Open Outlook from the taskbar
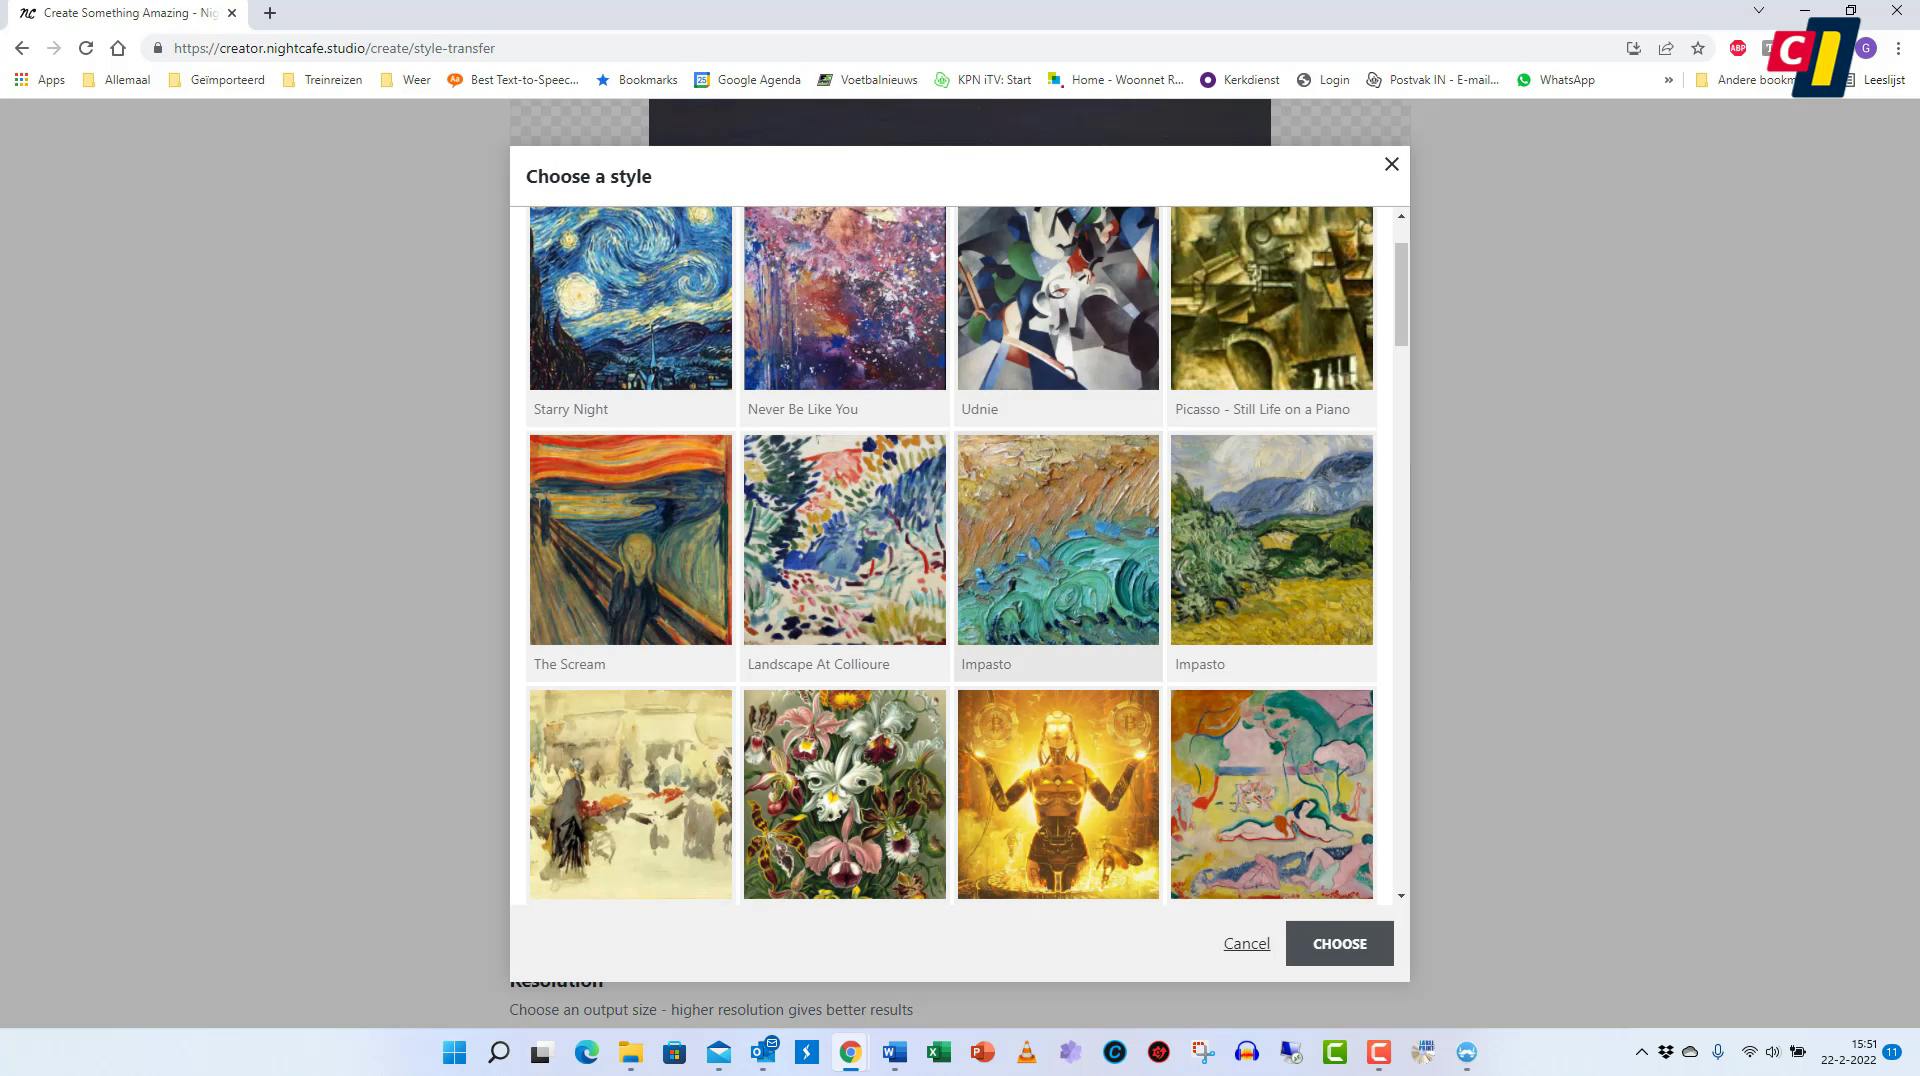1920x1076 pixels. coord(763,1052)
